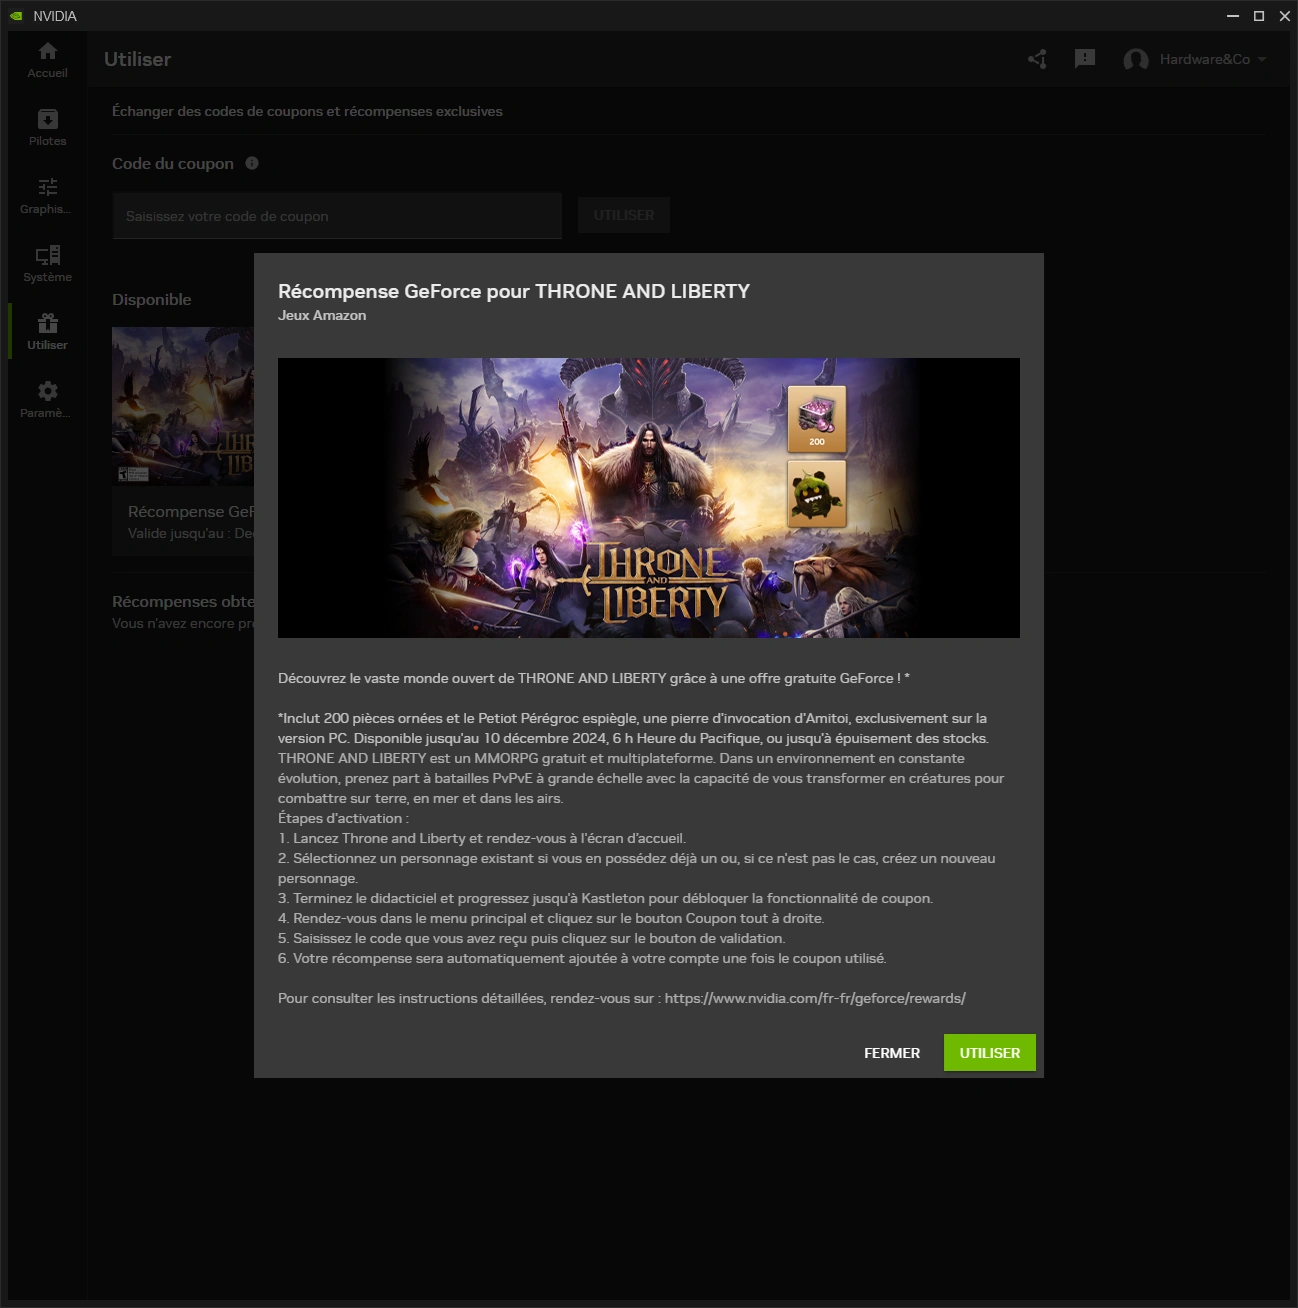
Task: Expand the Hardware&Co account dropdown arrow
Action: pos(1262,59)
